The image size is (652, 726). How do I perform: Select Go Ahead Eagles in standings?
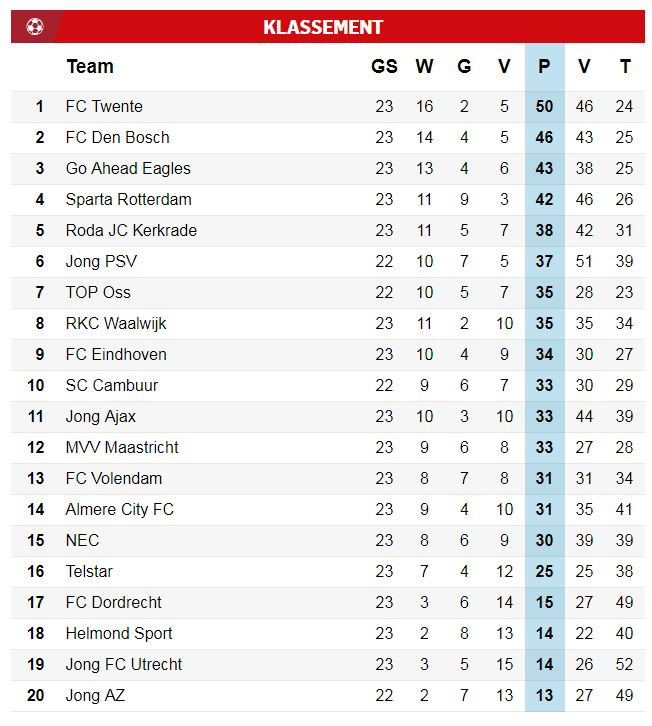pyautogui.click(x=128, y=169)
